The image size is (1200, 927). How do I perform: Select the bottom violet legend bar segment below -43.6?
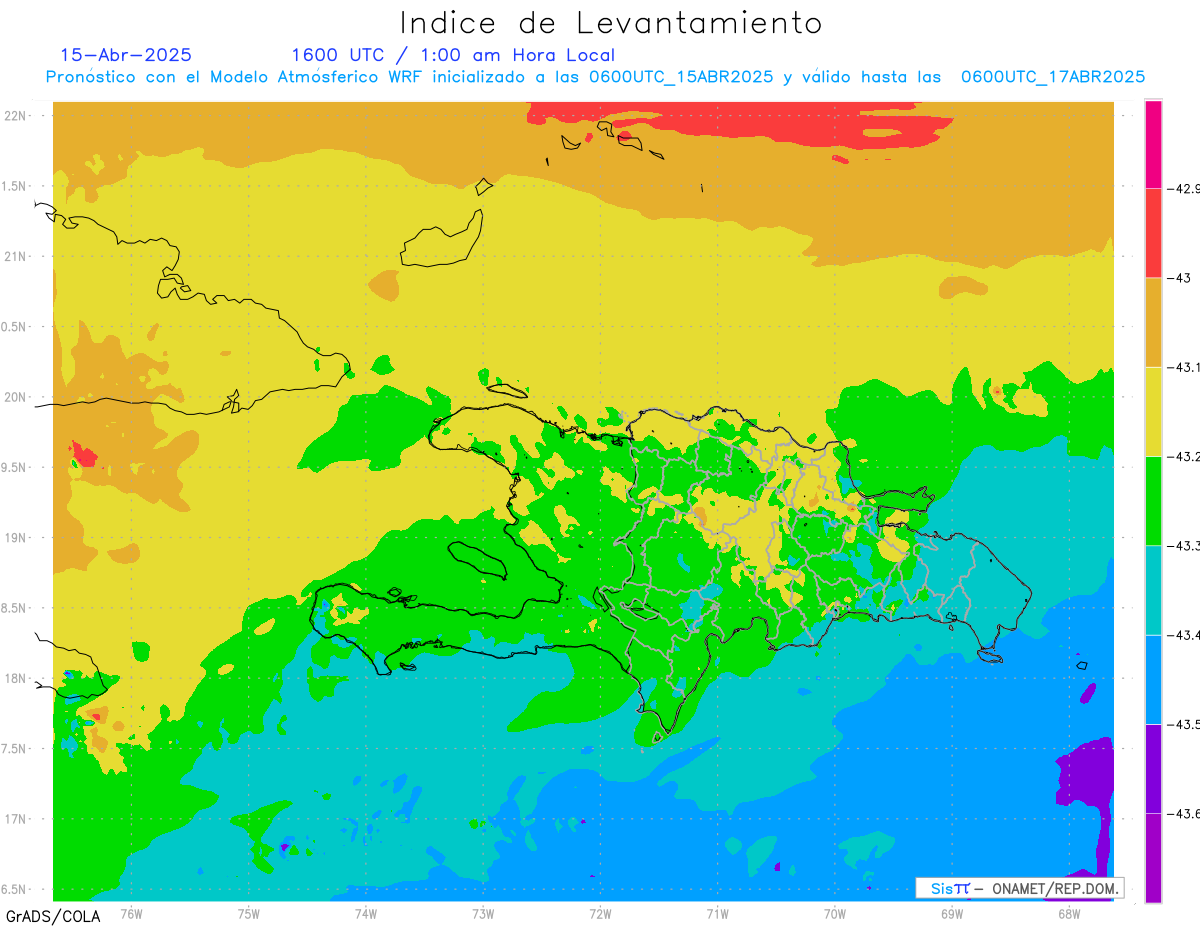click(1153, 857)
